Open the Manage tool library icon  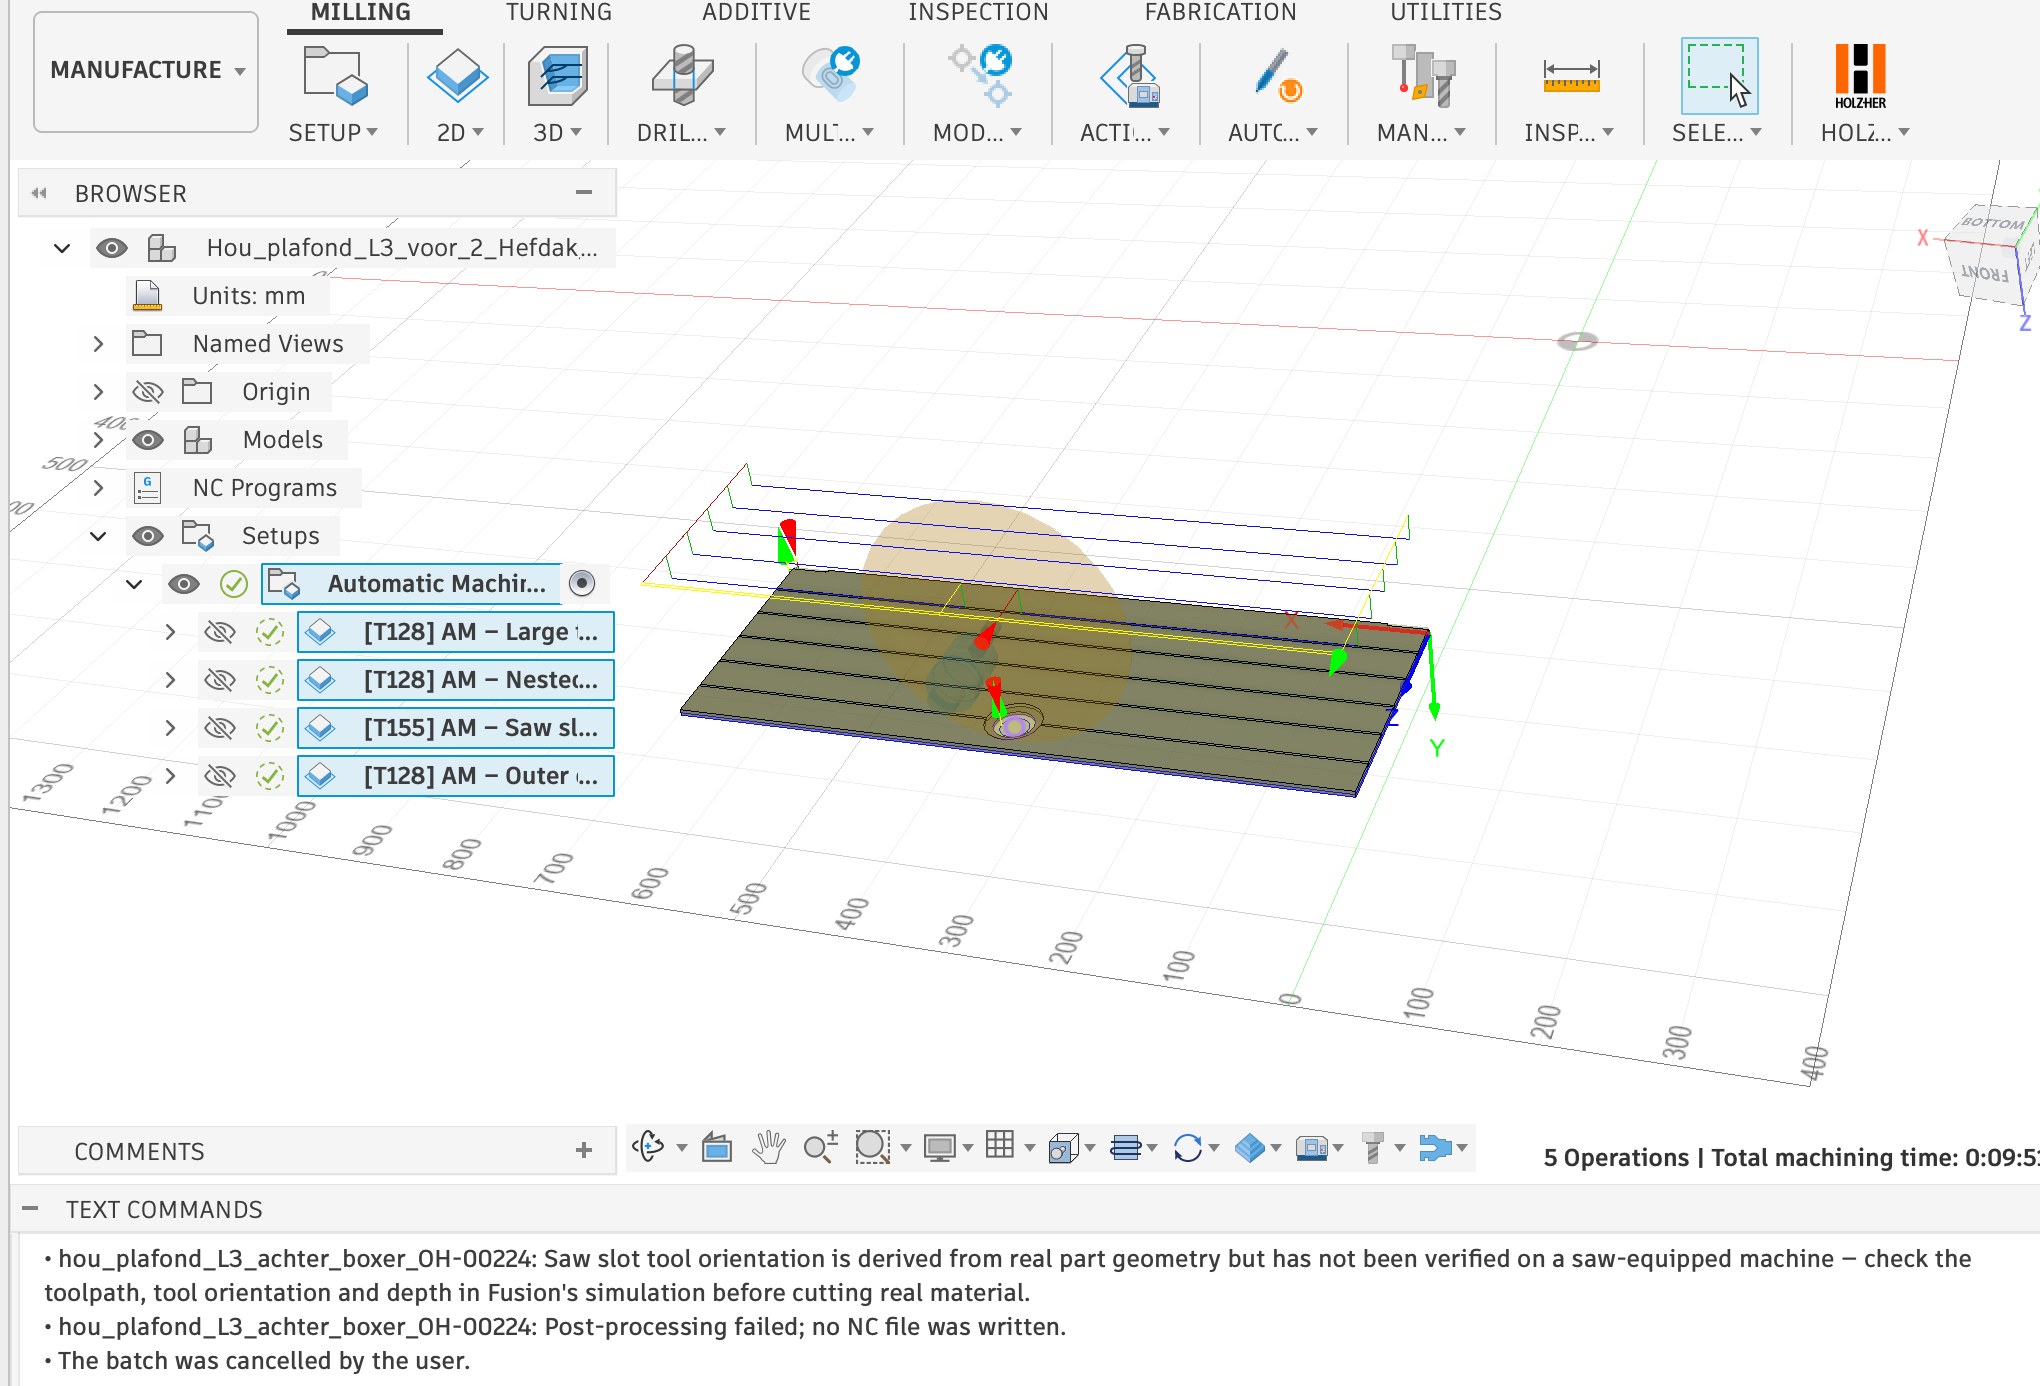pyautogui.click(x=1423, y=76)
